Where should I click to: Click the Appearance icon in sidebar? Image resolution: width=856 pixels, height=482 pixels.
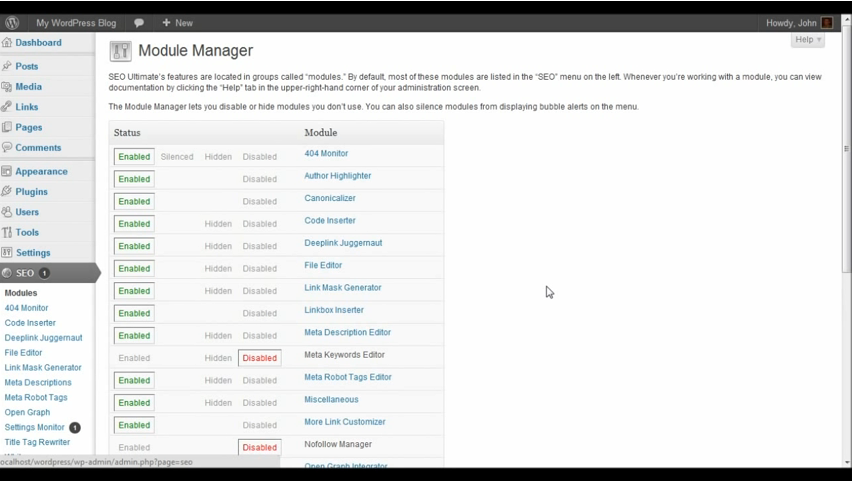pos(7,171)
